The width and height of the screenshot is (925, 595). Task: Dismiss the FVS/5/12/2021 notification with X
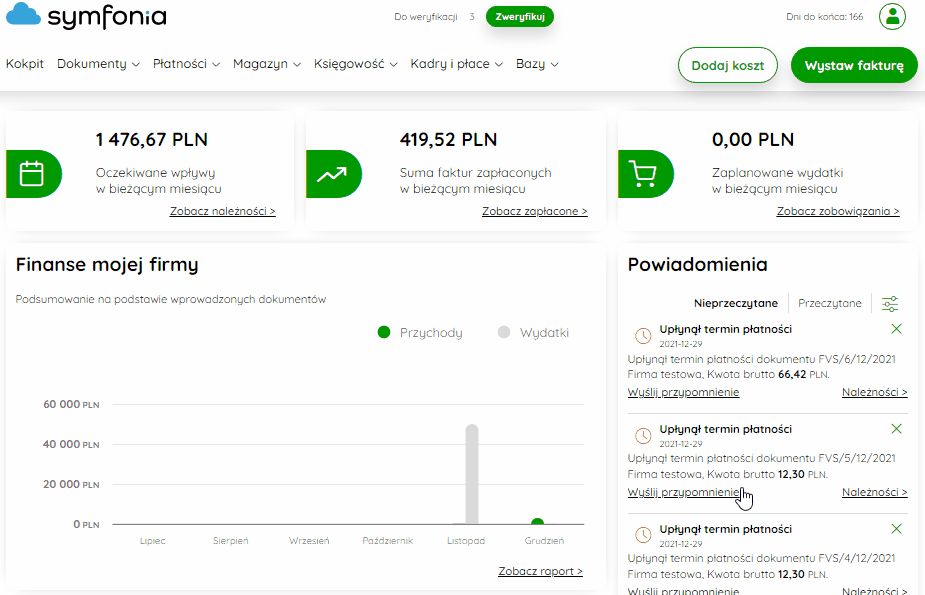(896, 429)
